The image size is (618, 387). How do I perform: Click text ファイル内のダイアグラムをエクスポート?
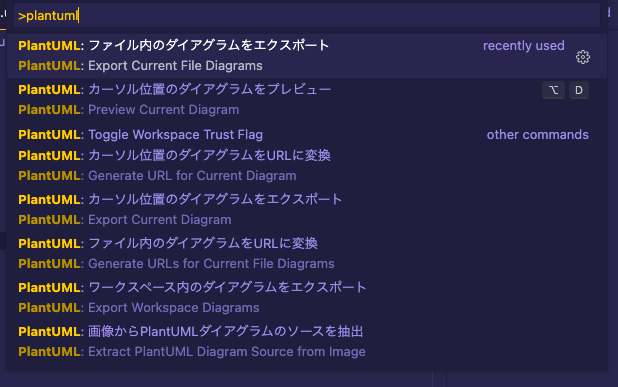[208, 45]
